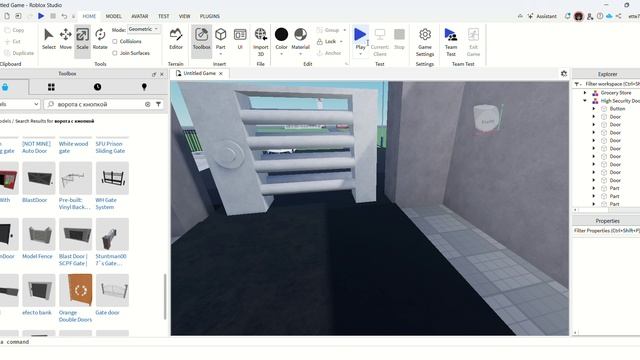Viewport: 640px width, 360px height.
Task: Expand the Grocery Store model
Action: (585, 93)
